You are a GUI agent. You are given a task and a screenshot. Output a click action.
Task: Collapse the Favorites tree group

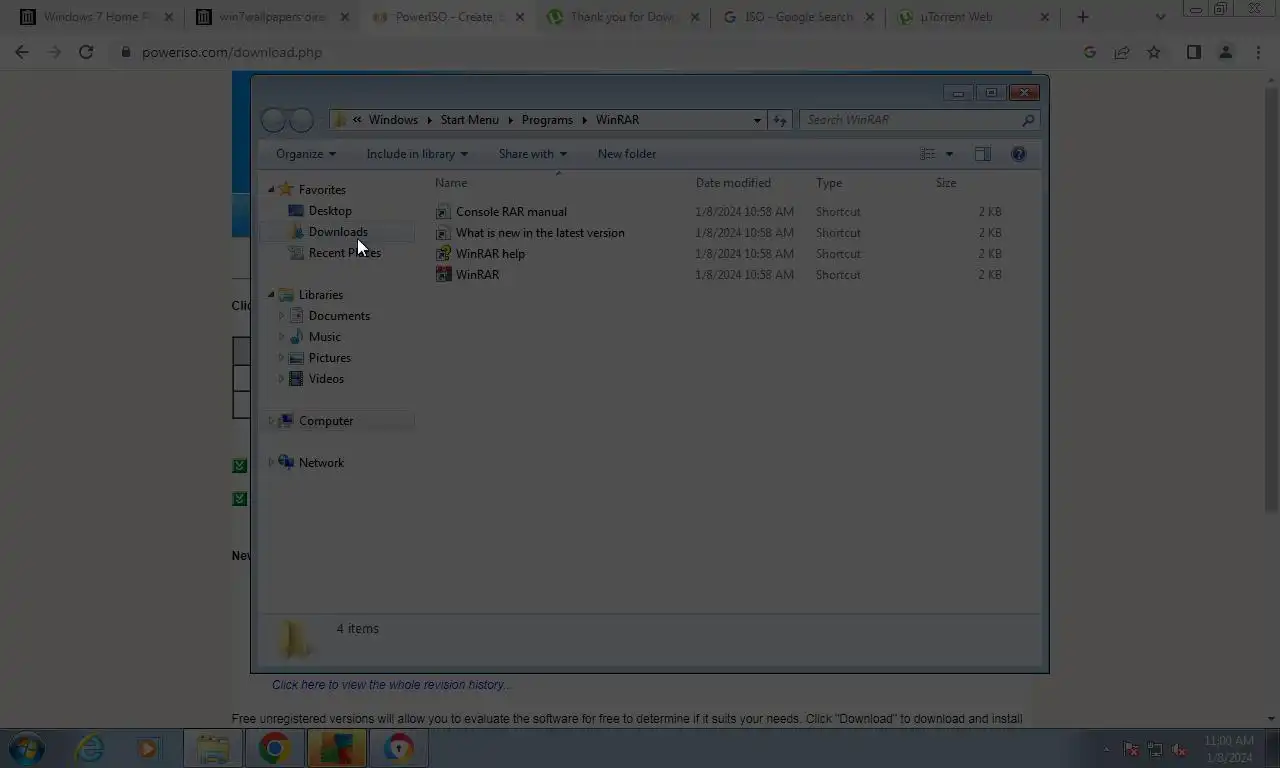[271, 190]
